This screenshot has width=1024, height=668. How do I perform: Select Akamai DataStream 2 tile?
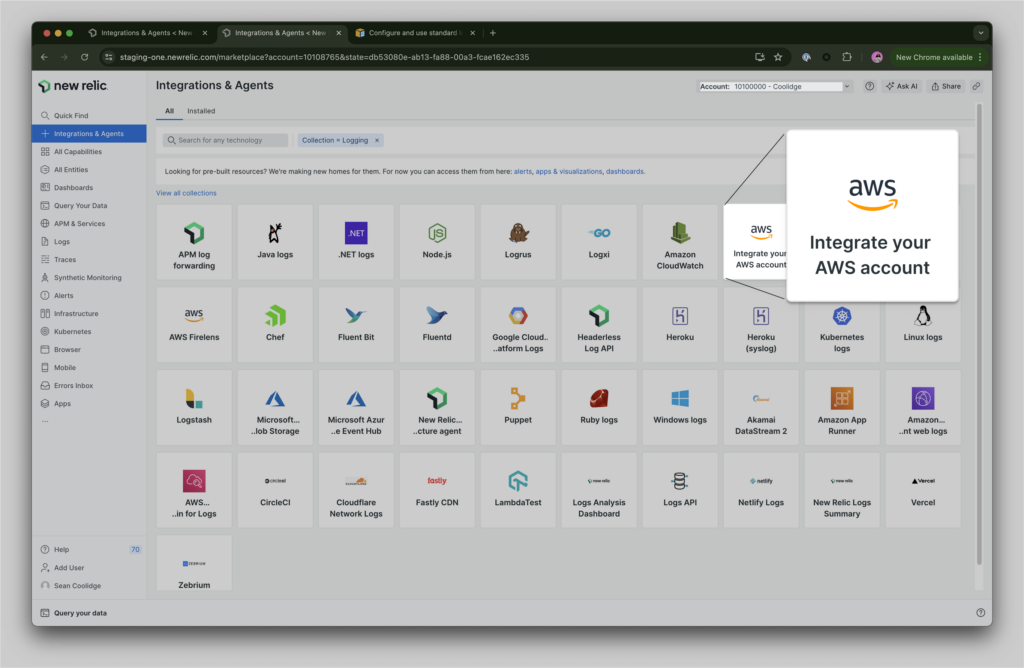coord(761,407)
